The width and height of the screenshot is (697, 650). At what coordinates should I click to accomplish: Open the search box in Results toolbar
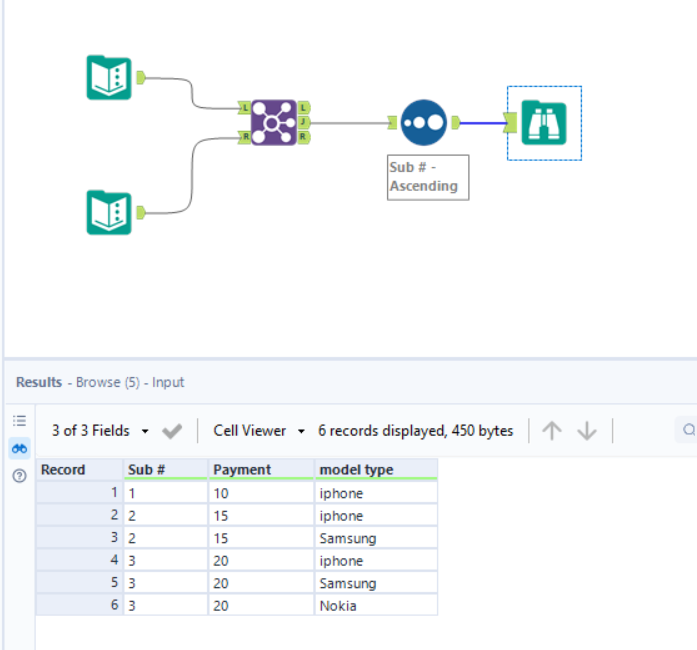pos(687,430)
